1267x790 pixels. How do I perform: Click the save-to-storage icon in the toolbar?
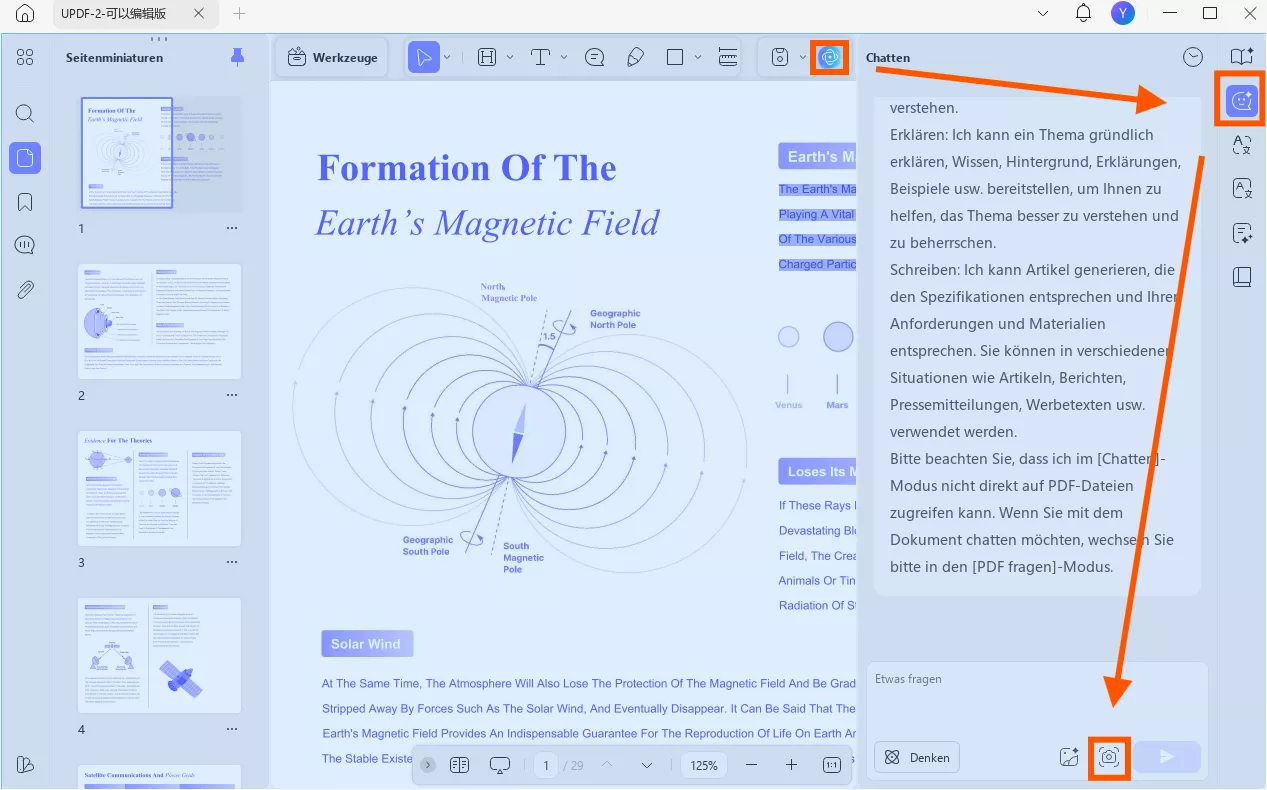click(780, 58)
